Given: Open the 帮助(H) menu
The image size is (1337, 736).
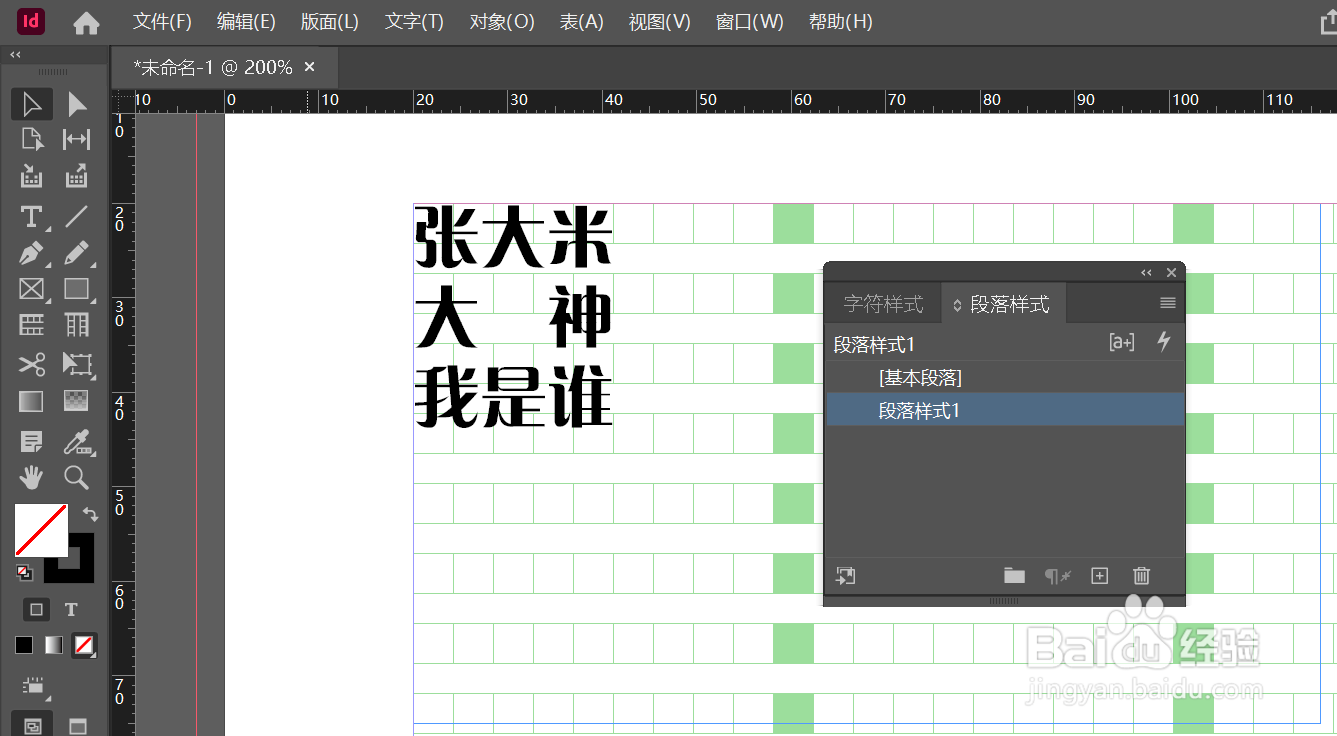Looking at the screenshot, I should (x=840, y=21).
